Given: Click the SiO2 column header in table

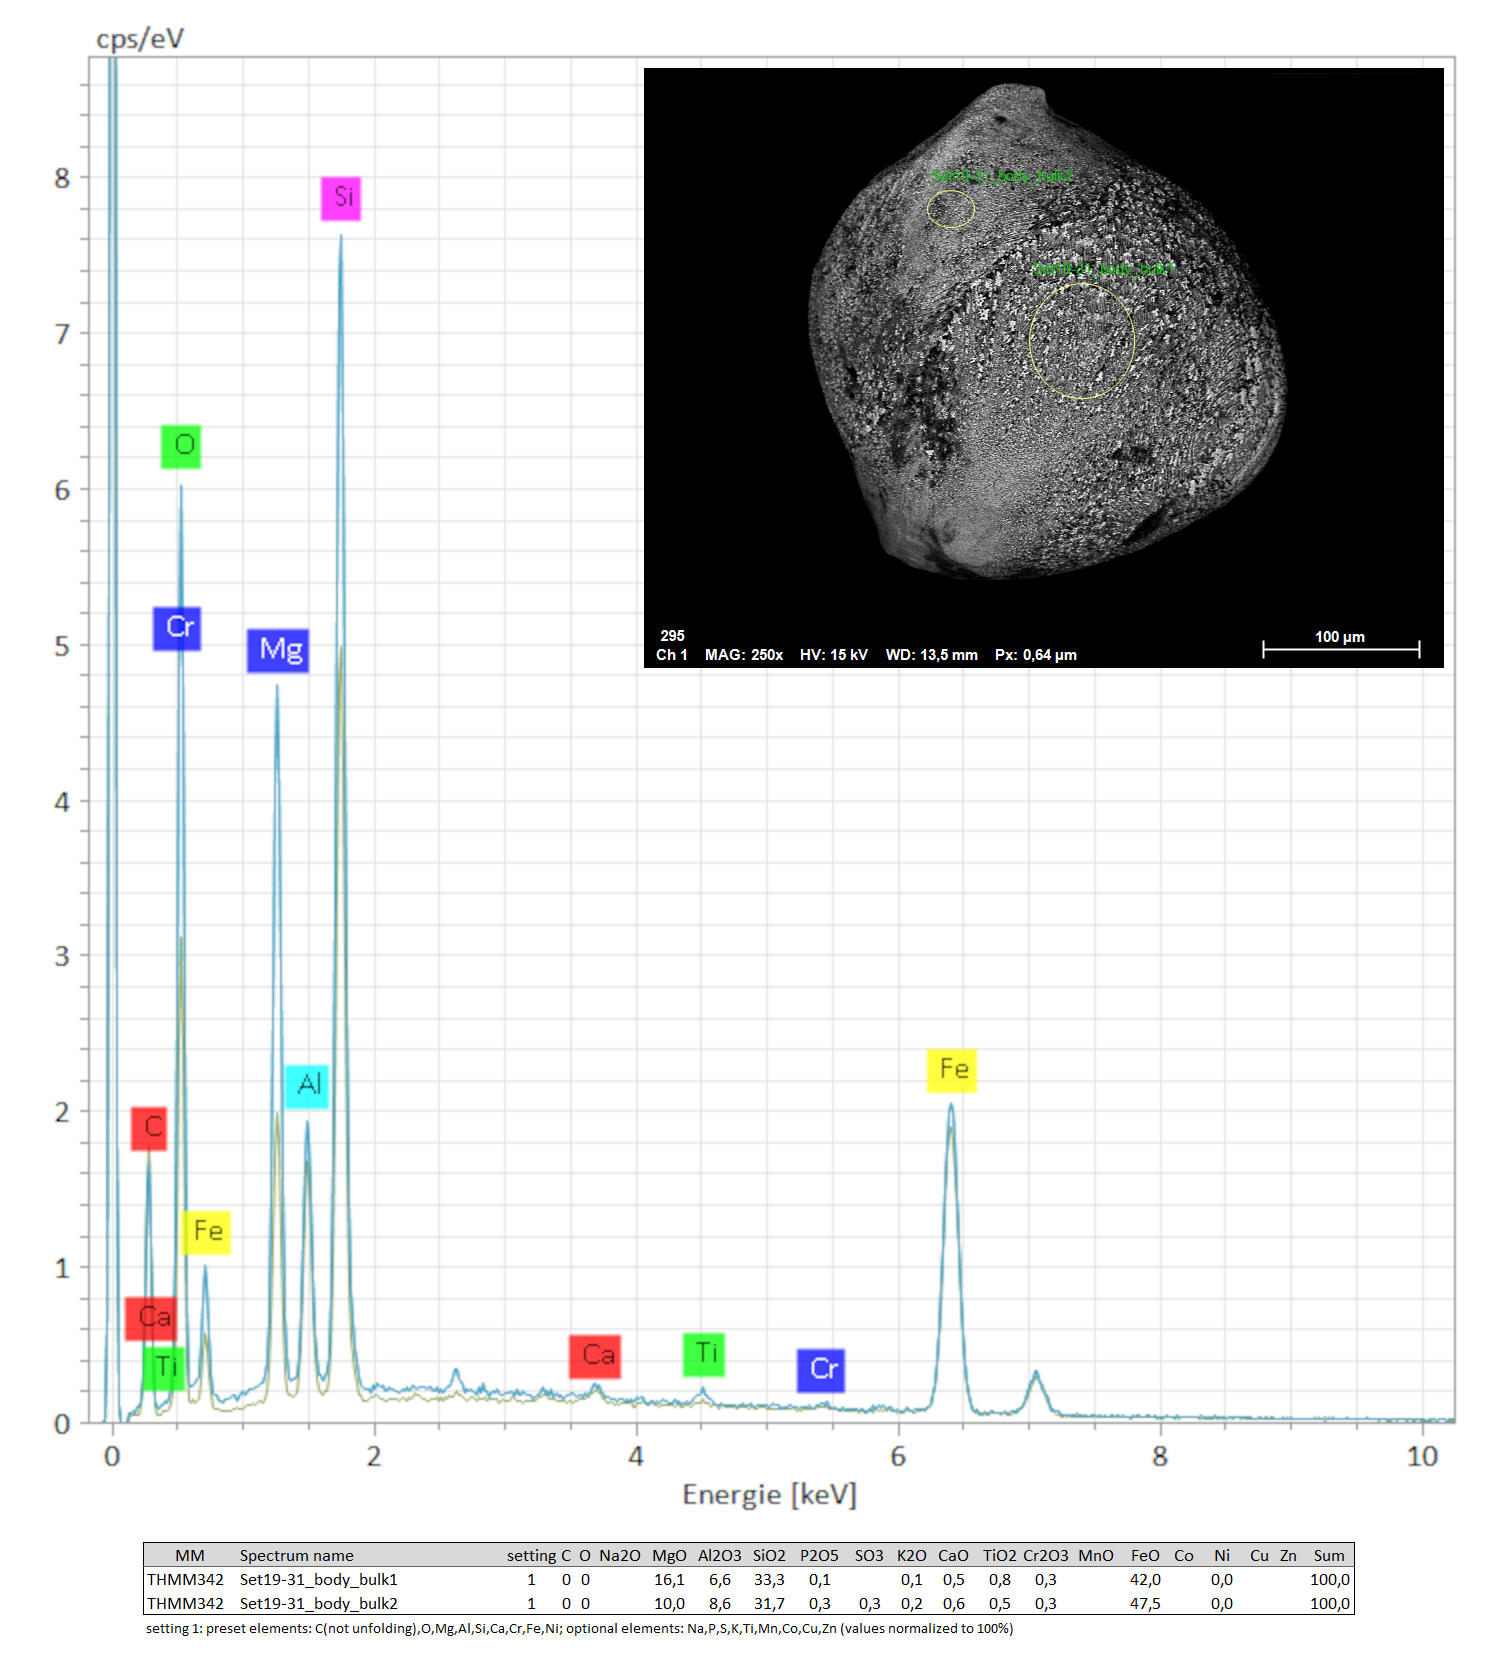Looking at the screenshot, I should pos(769,1556).
